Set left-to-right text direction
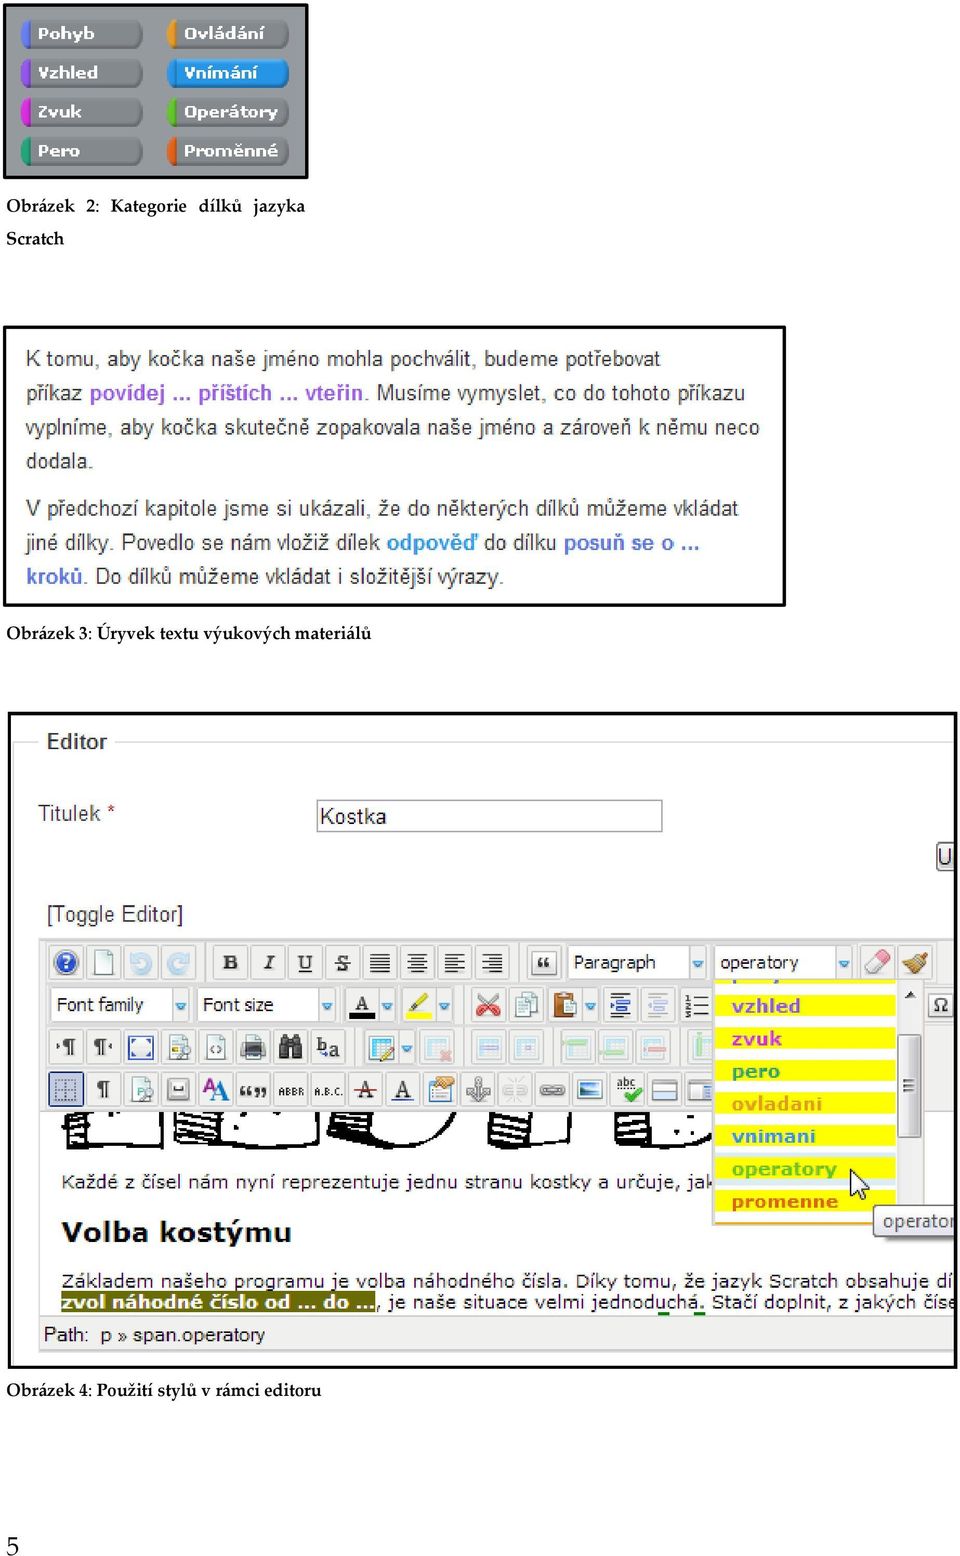The height and width of the screenshot is (1556, 960). (x=66, y=1047)
